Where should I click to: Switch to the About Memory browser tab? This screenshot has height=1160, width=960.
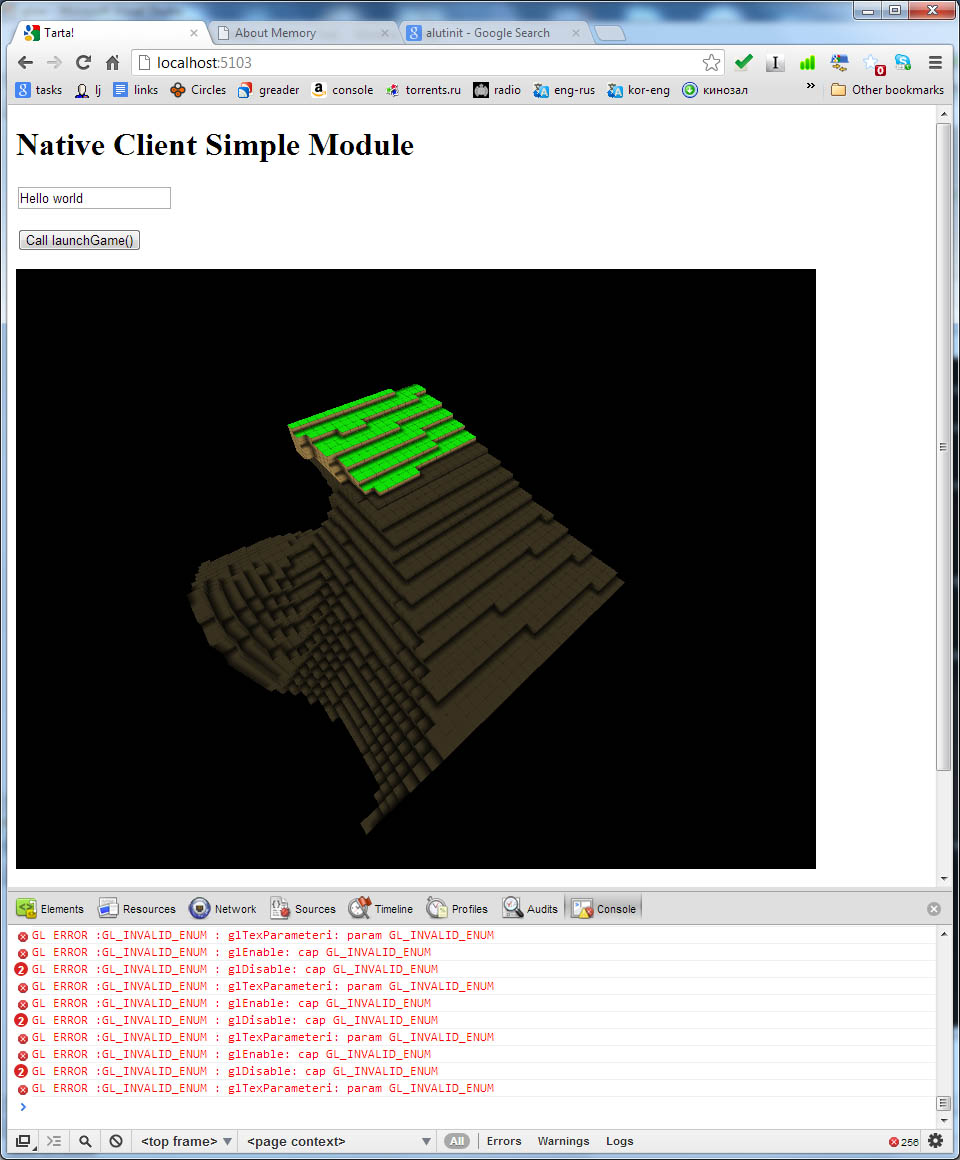coord(296,33)
